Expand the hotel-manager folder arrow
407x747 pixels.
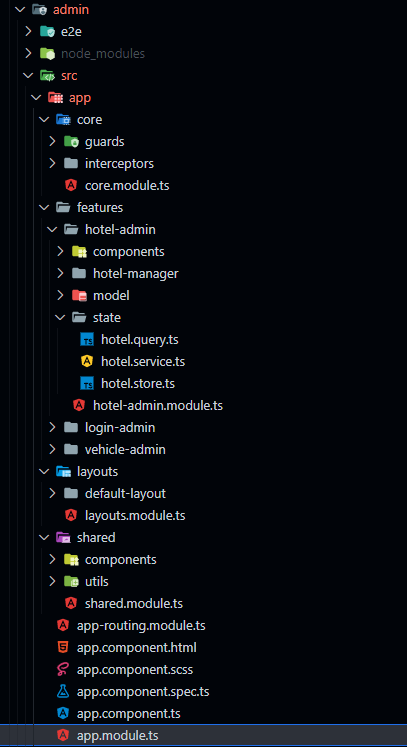(60, 273)
